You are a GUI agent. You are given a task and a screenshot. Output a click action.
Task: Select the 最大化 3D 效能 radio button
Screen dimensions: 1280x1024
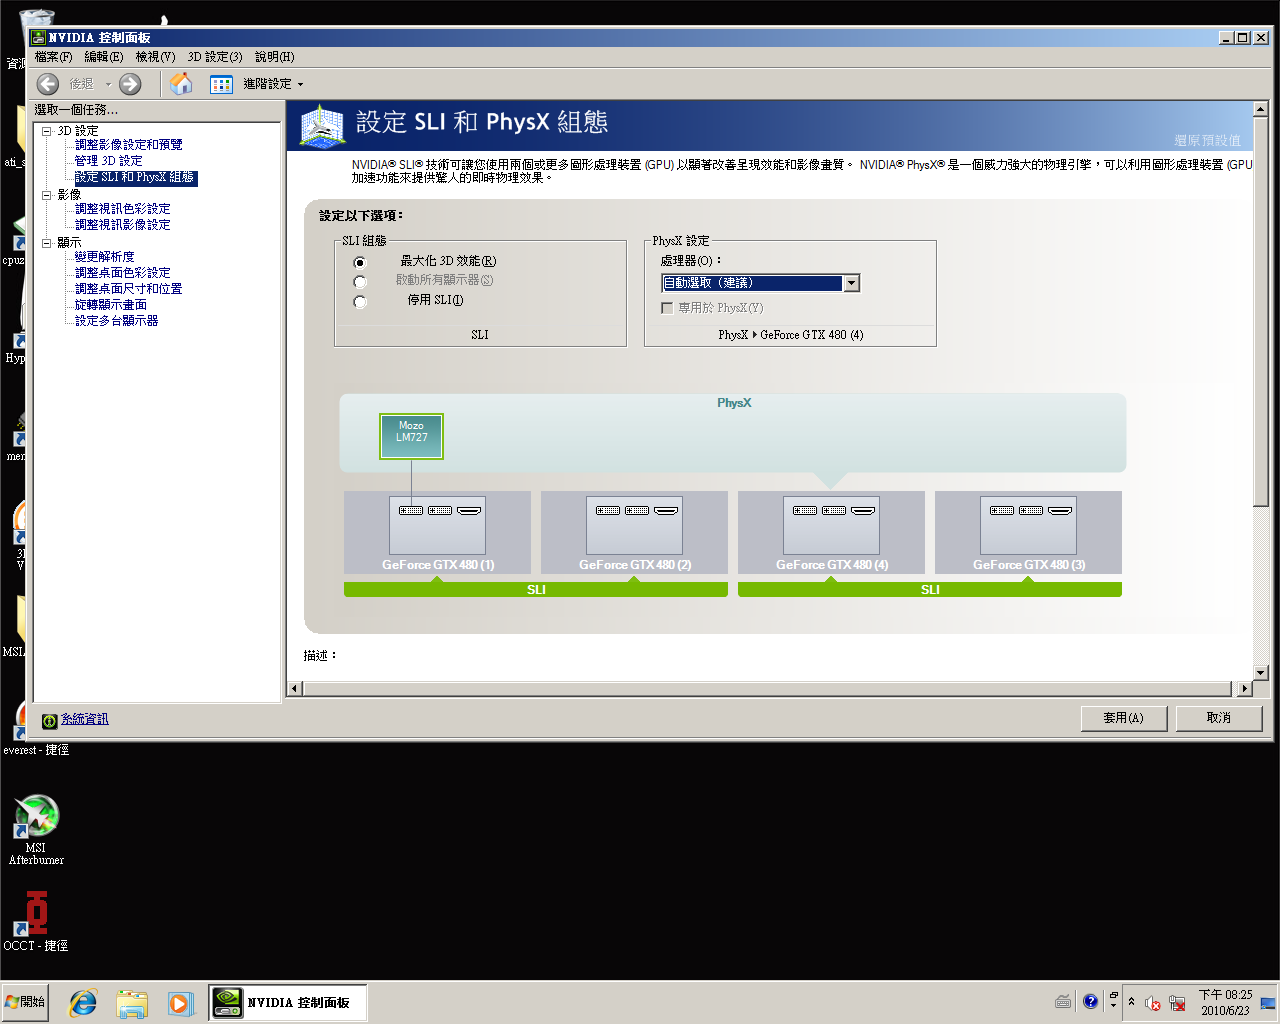360,262
